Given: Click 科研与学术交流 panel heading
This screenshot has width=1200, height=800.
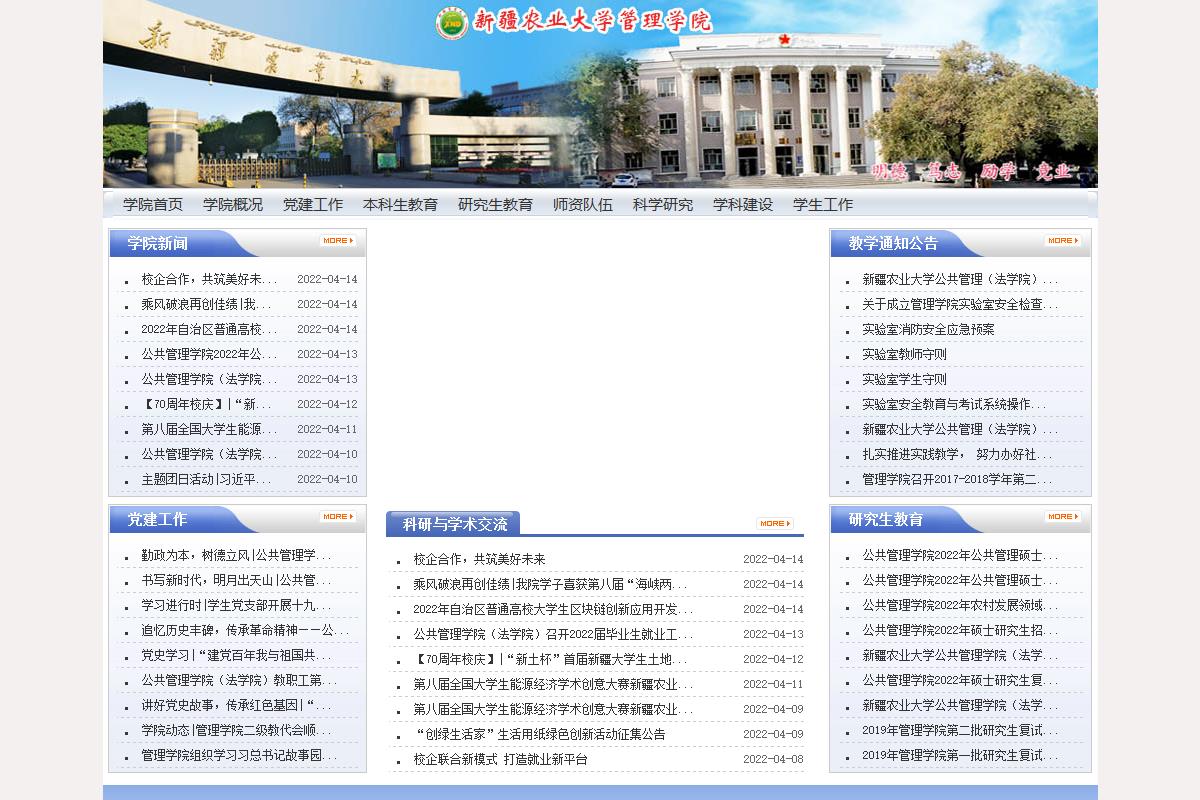Looking at the screenshot, I should pyautogui.click(x=455, y=524).
